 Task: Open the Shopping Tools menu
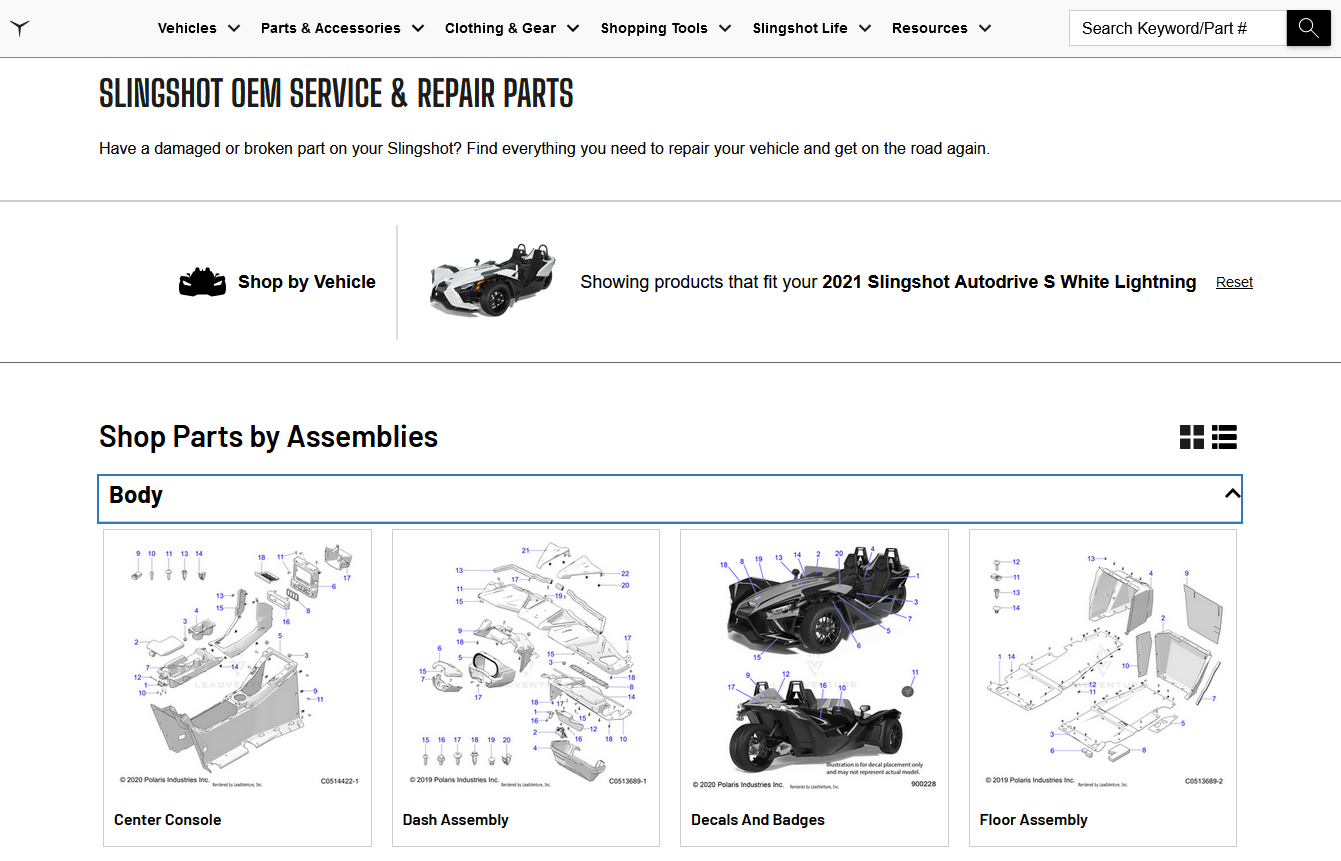pos(665,28)
